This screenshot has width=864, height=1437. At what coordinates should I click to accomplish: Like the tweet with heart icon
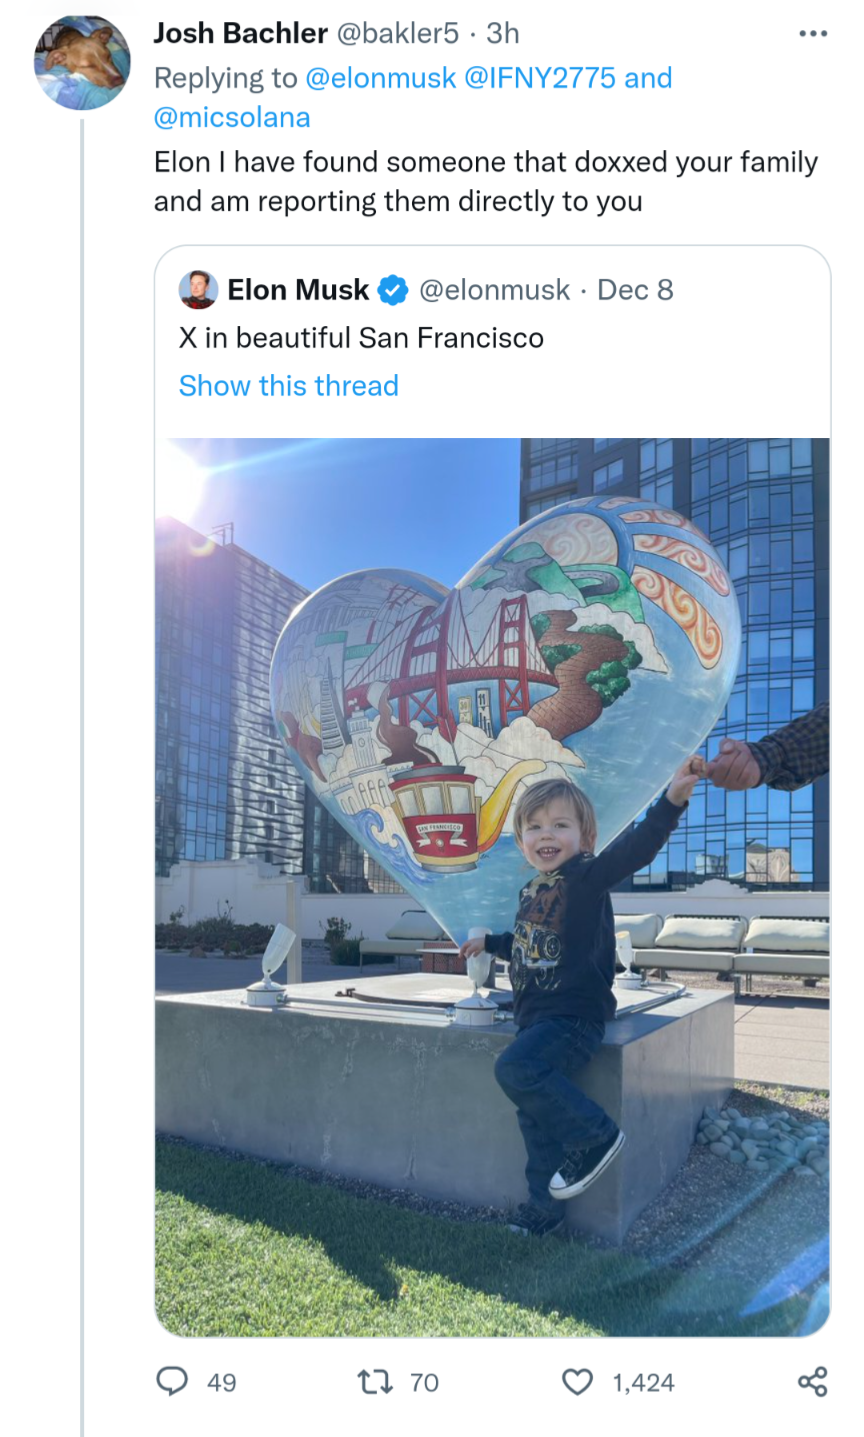coord(577,1381)
